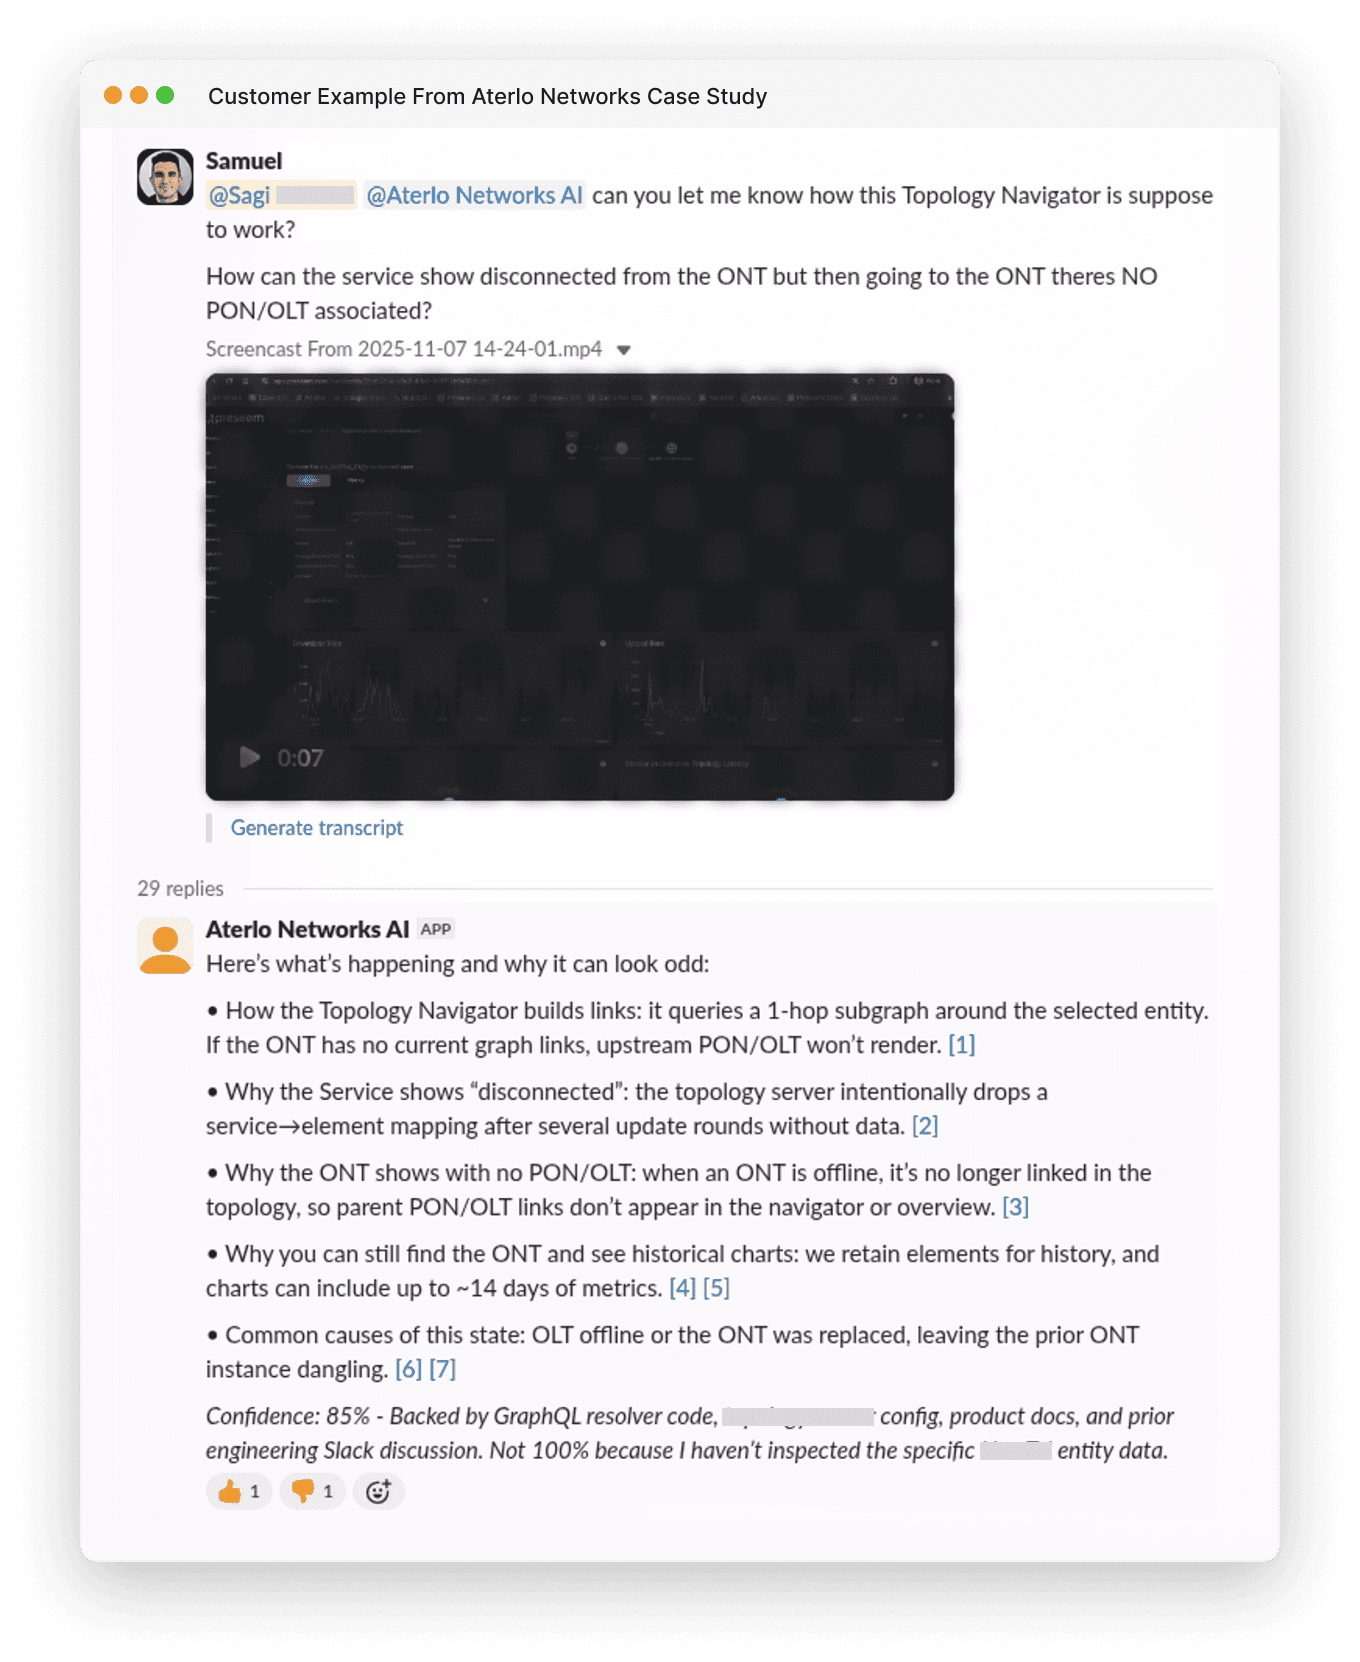Open citation [6] reference
The height and width of the screenshot is (1662, 1360).
coord(408,1368)
